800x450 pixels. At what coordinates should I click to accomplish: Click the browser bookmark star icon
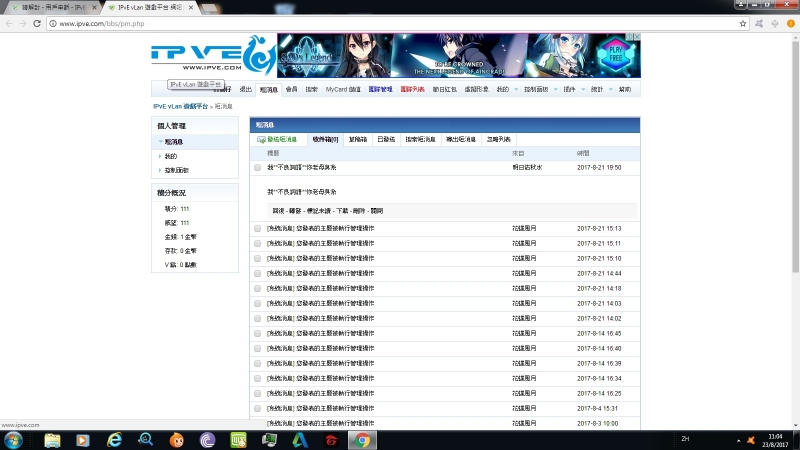tap(743, 23)
